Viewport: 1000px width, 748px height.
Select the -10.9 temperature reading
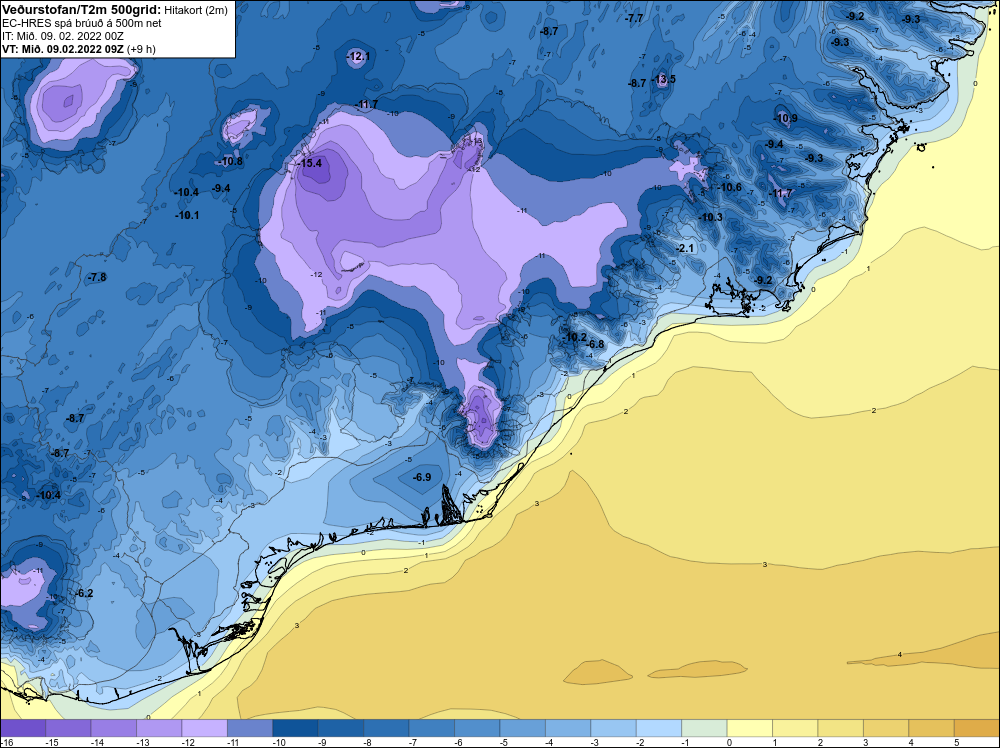(x=786, y=119)
